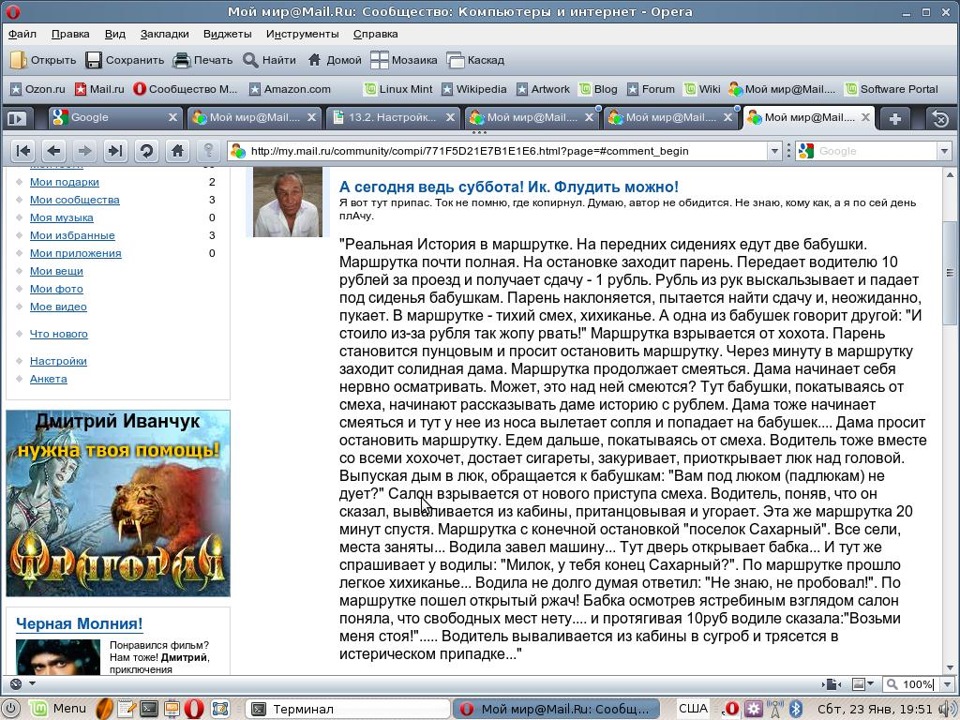Open the Мои подарки sidebar link
Screen dimensions: 960x720
64,182
